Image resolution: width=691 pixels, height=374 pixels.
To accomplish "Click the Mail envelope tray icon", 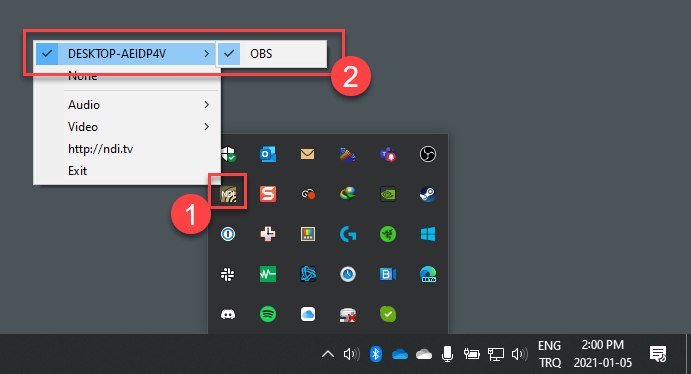I will pos(308,154).
